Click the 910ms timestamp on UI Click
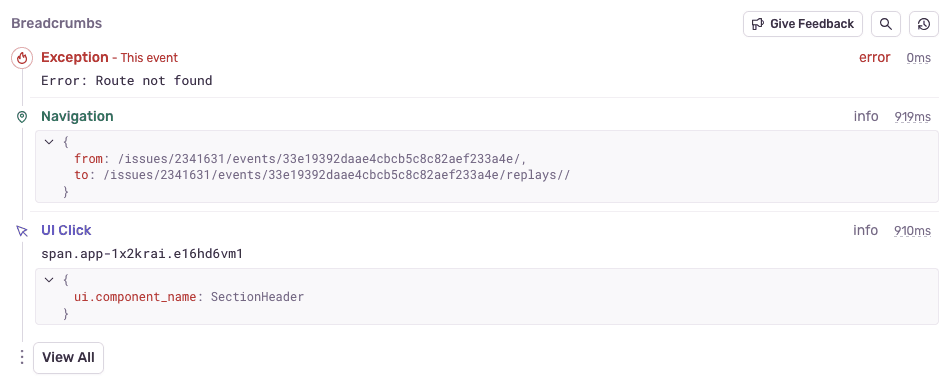951x390 pixels. (x=913, y=230)
